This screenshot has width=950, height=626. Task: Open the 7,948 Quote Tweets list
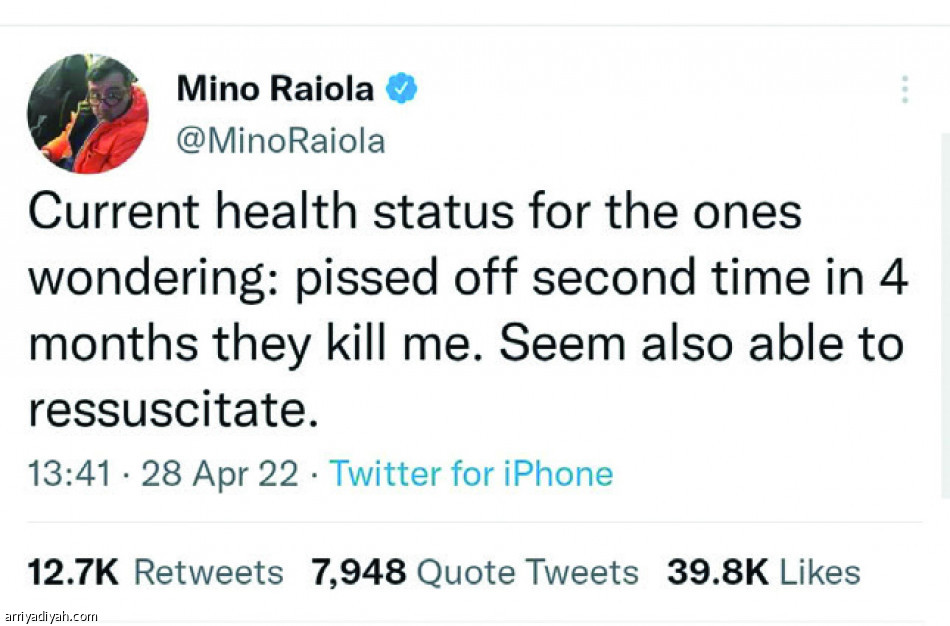475,572
